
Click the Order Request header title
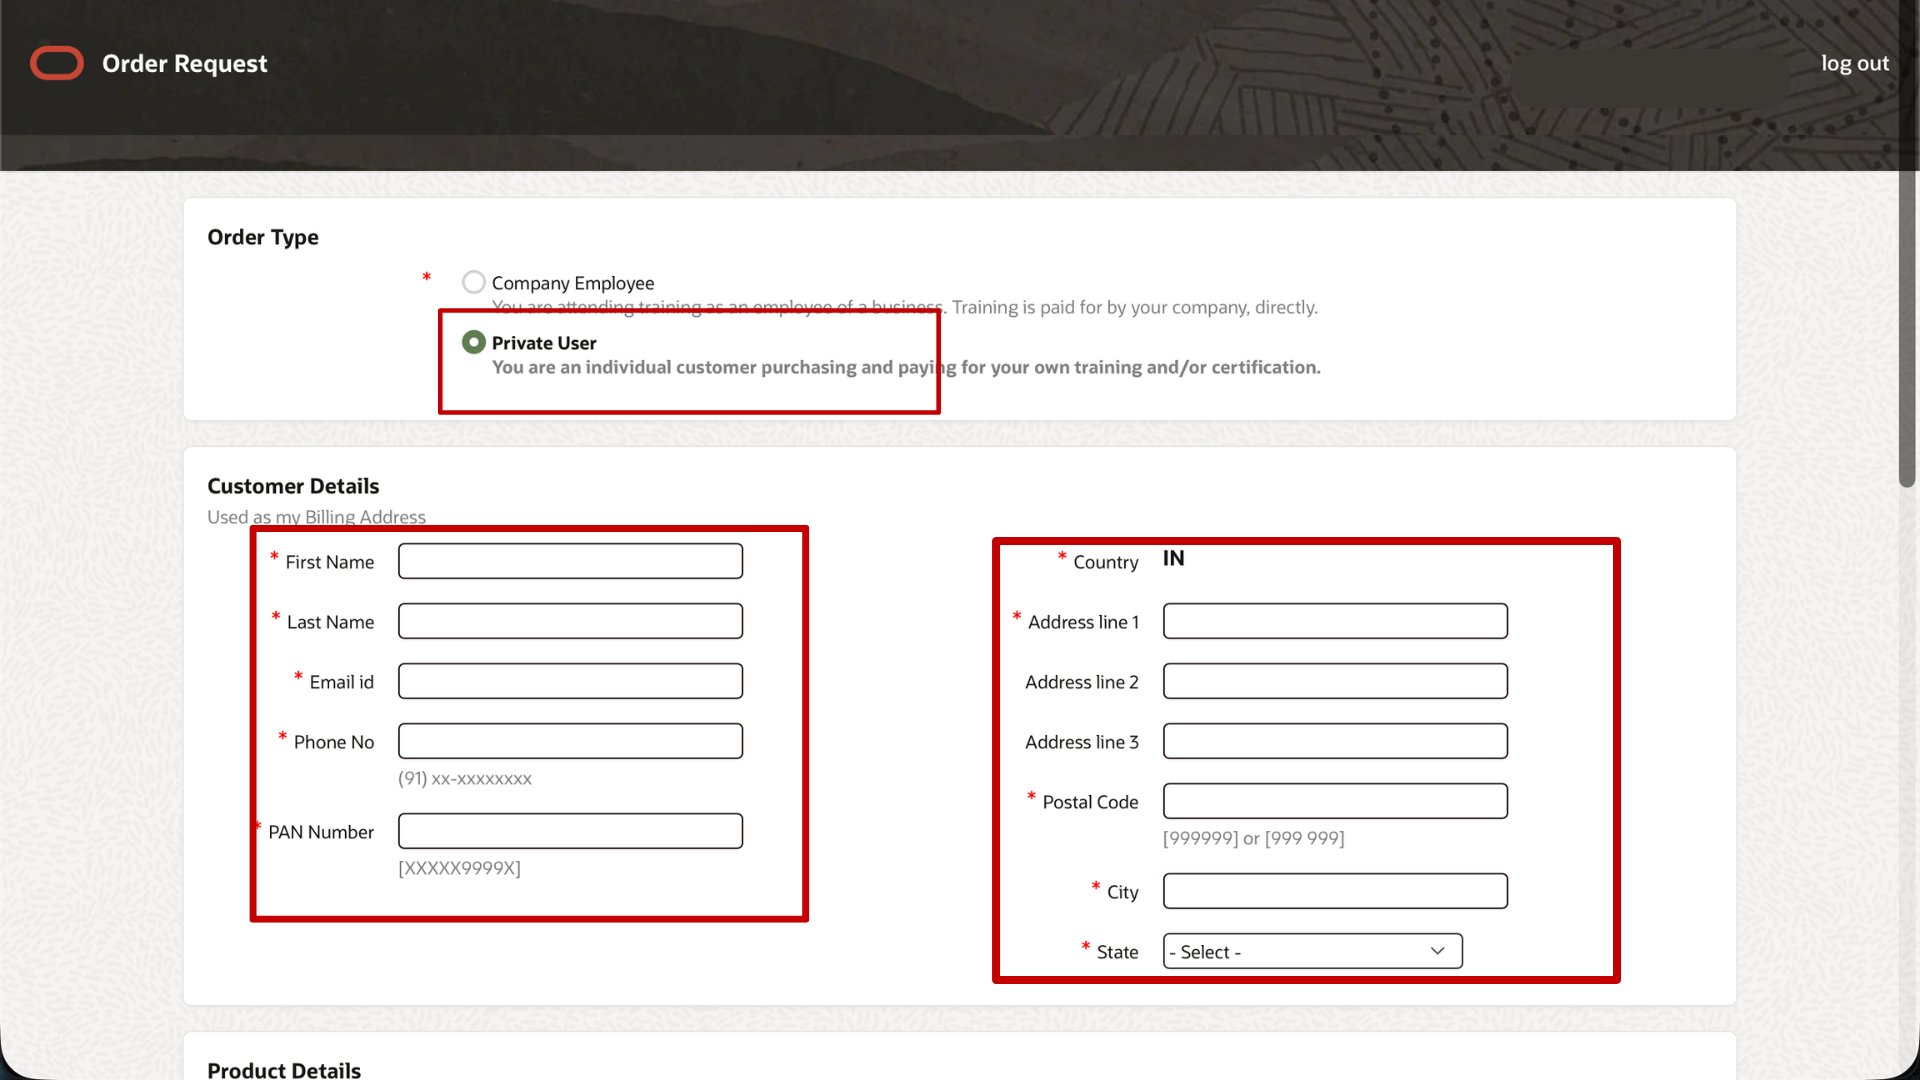point(184,63)
